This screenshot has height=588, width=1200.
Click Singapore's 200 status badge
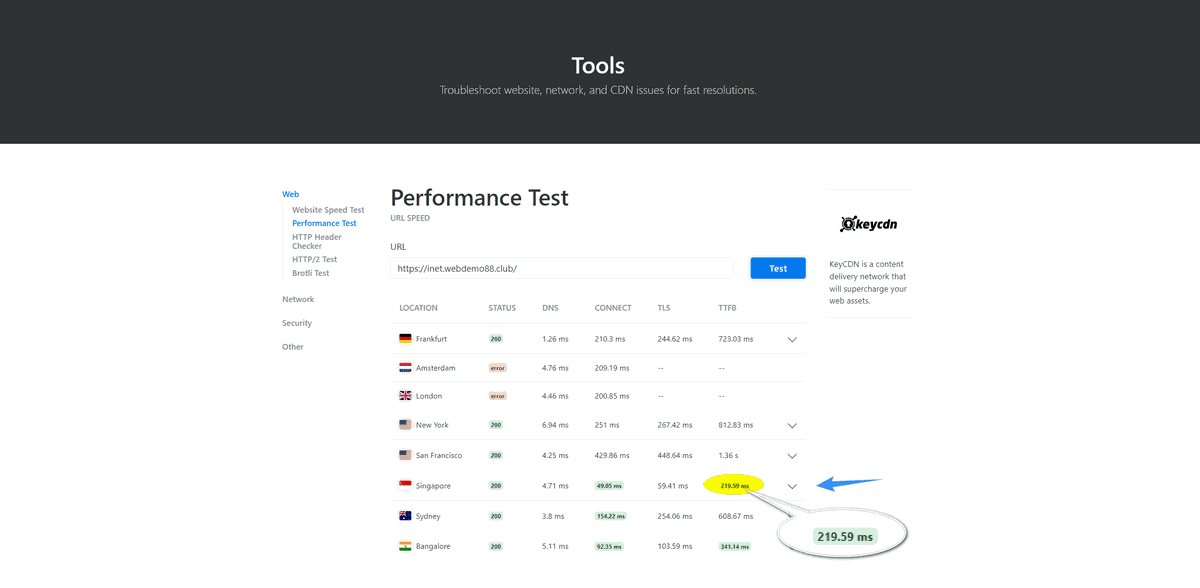click(496, 486)
